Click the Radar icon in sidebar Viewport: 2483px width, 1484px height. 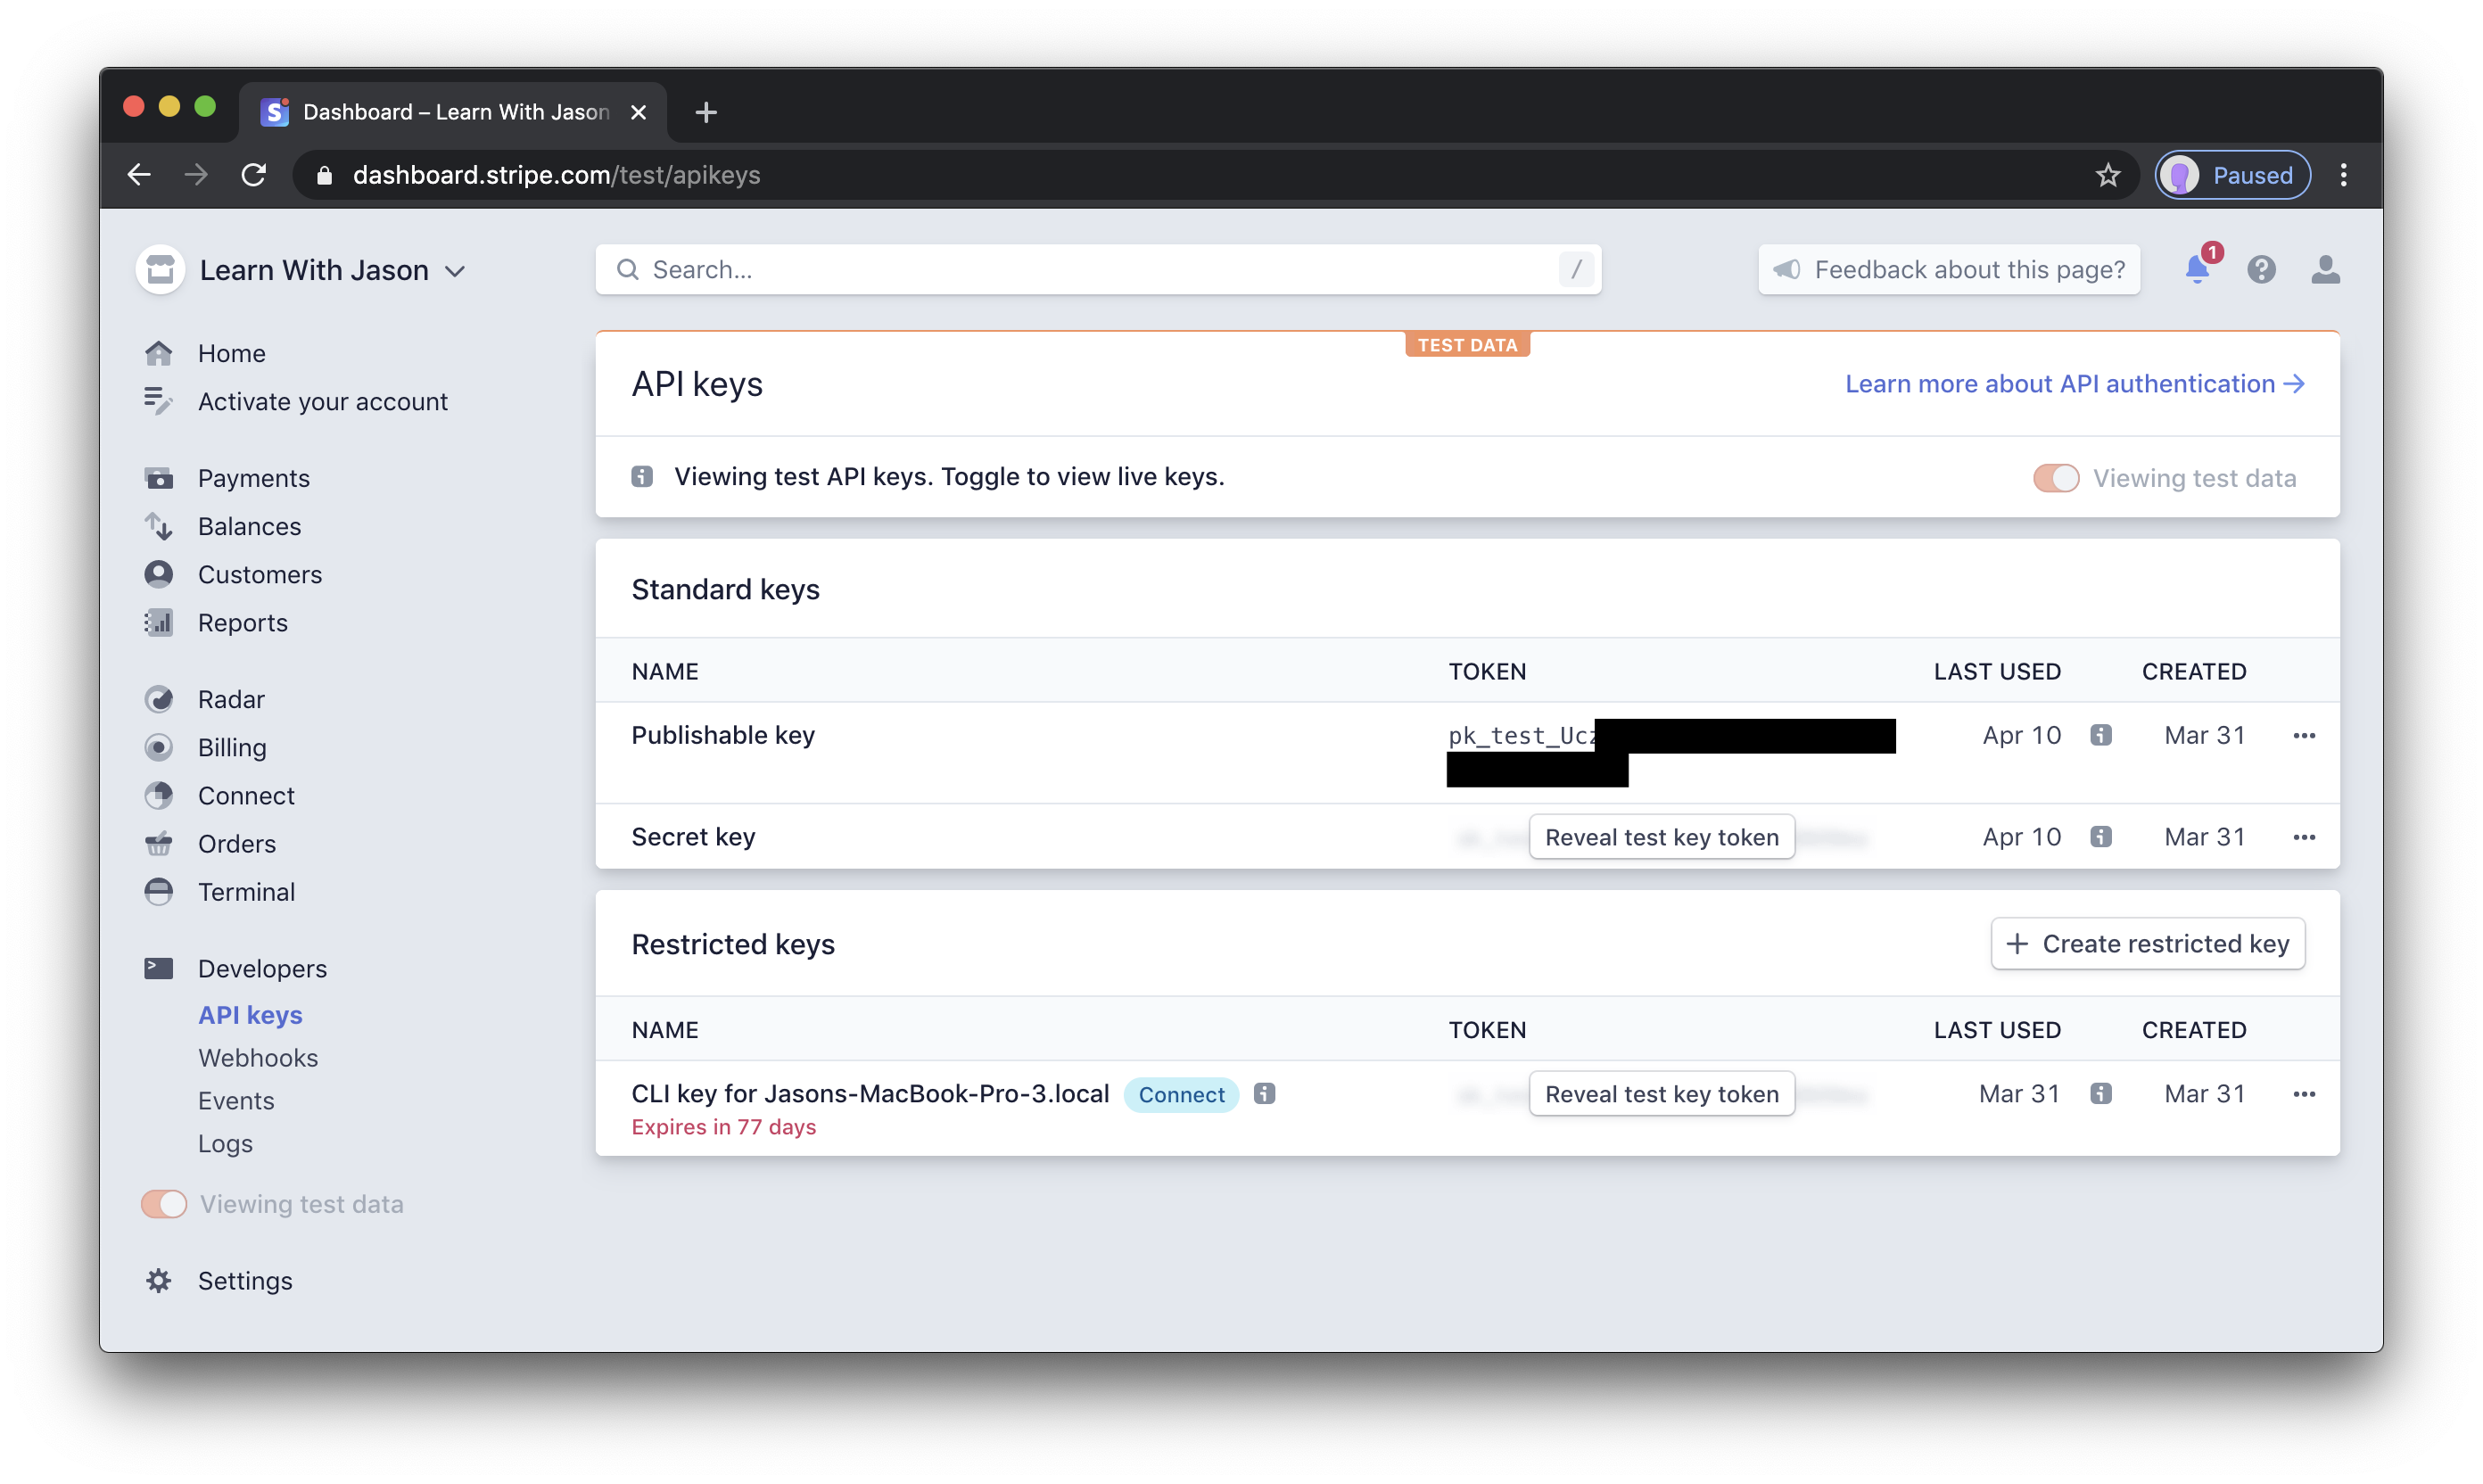[161, 697]
